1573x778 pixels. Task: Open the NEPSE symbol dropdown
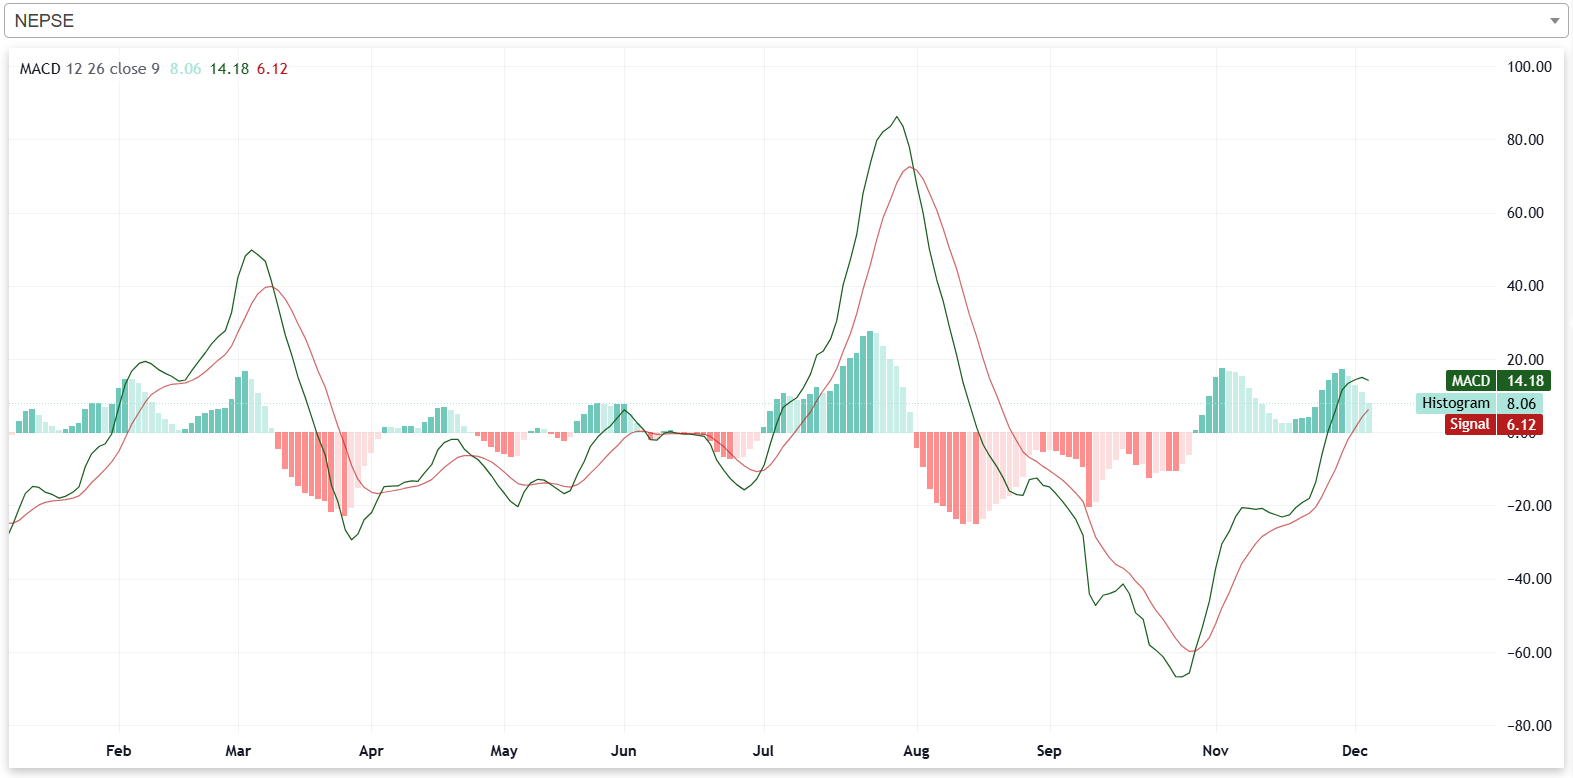780,21
